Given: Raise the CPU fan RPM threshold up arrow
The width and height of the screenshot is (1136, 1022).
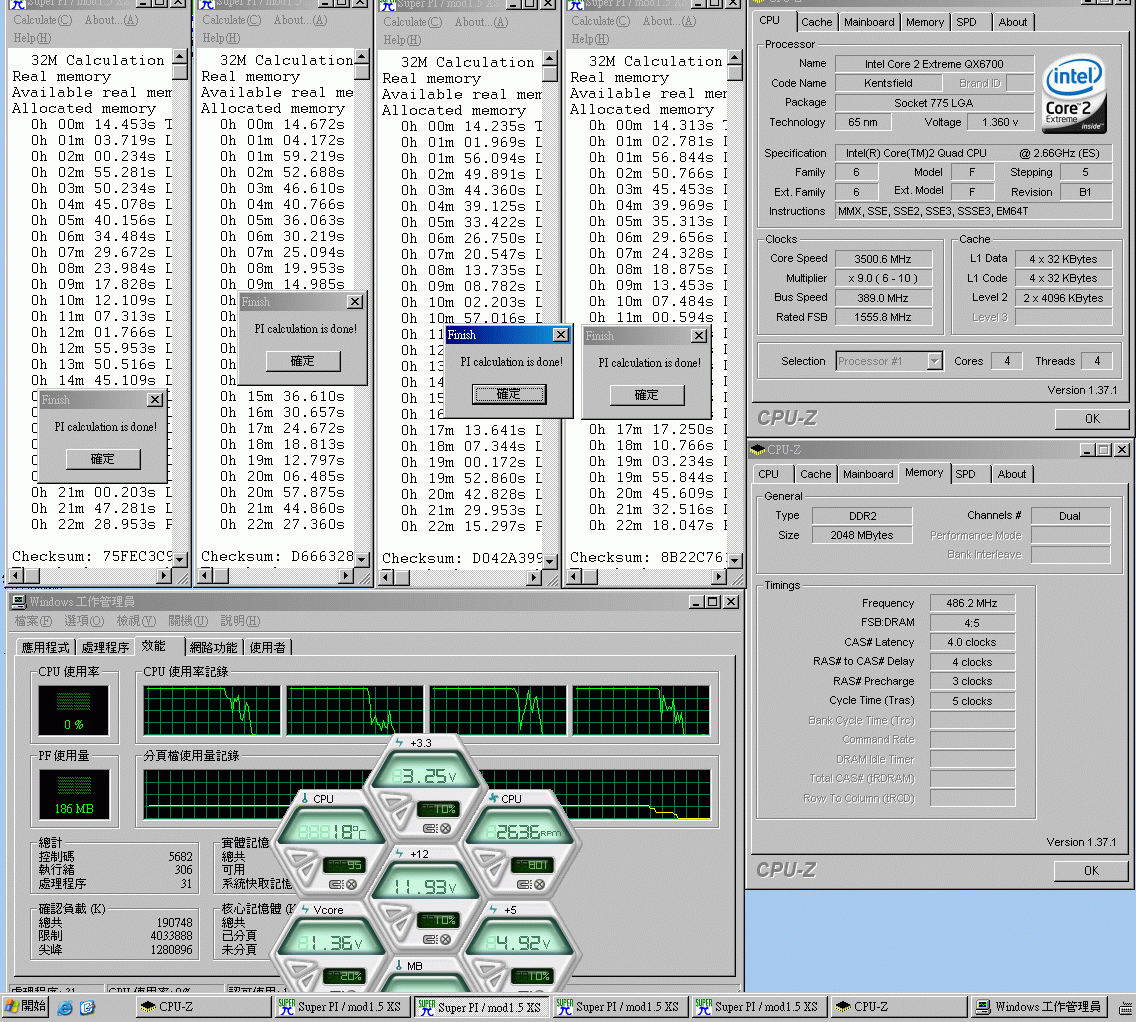Looking at the screenshot, I should (485, 857).
